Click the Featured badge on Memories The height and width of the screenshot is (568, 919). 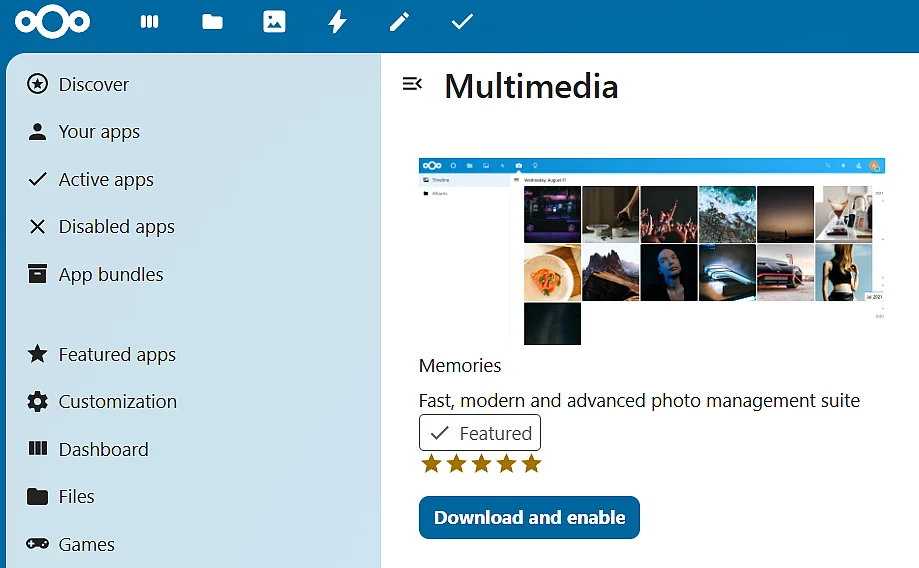pos(480,433)
